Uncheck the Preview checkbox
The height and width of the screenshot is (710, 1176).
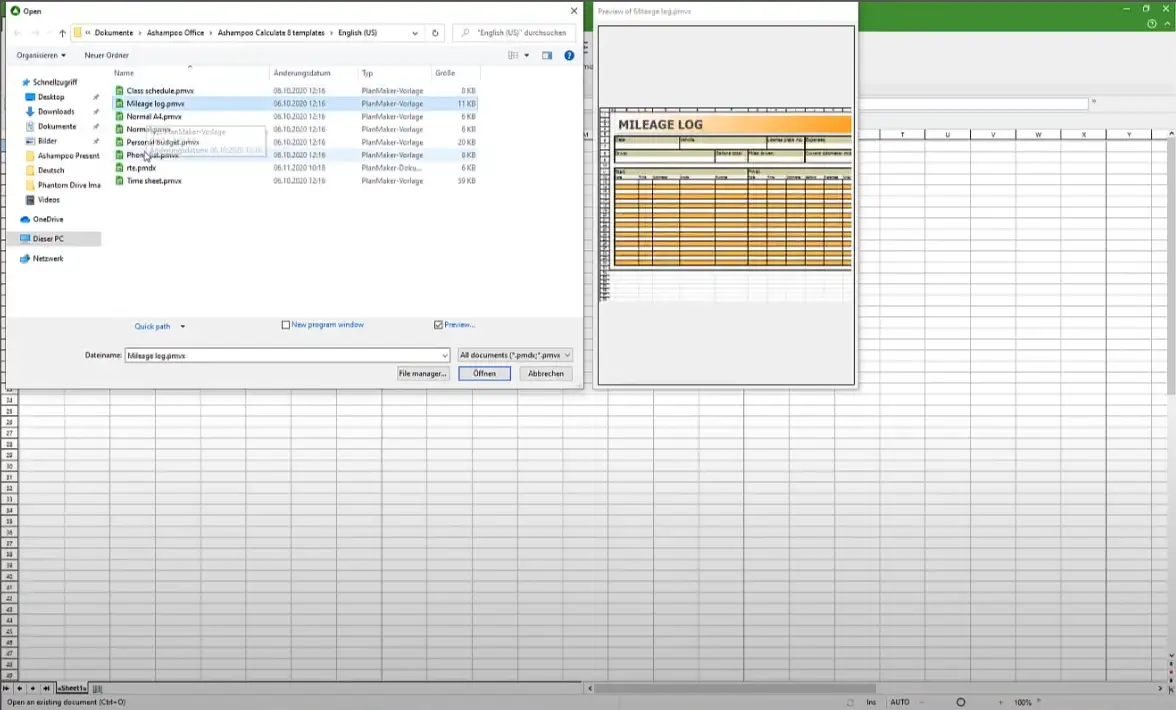point(439,325)
